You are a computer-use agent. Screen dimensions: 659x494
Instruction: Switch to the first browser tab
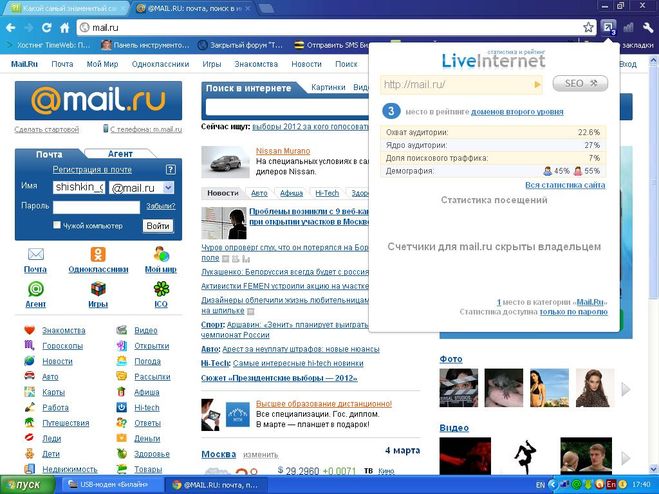click(67, 8)
